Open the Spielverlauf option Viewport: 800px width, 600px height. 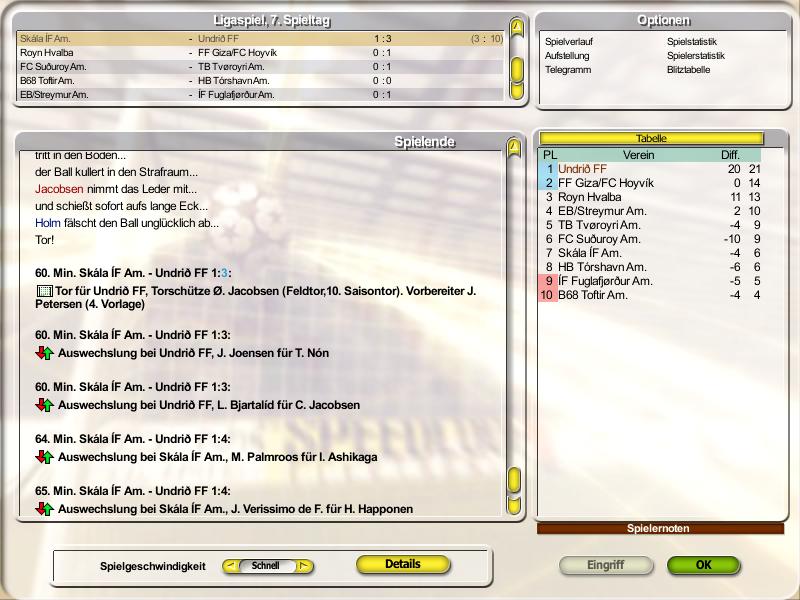pos(569,42)
